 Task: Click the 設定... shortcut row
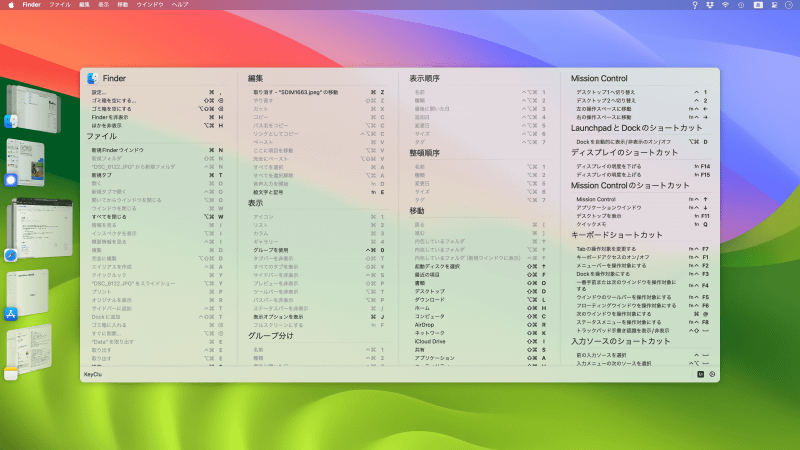coord(157,92)
